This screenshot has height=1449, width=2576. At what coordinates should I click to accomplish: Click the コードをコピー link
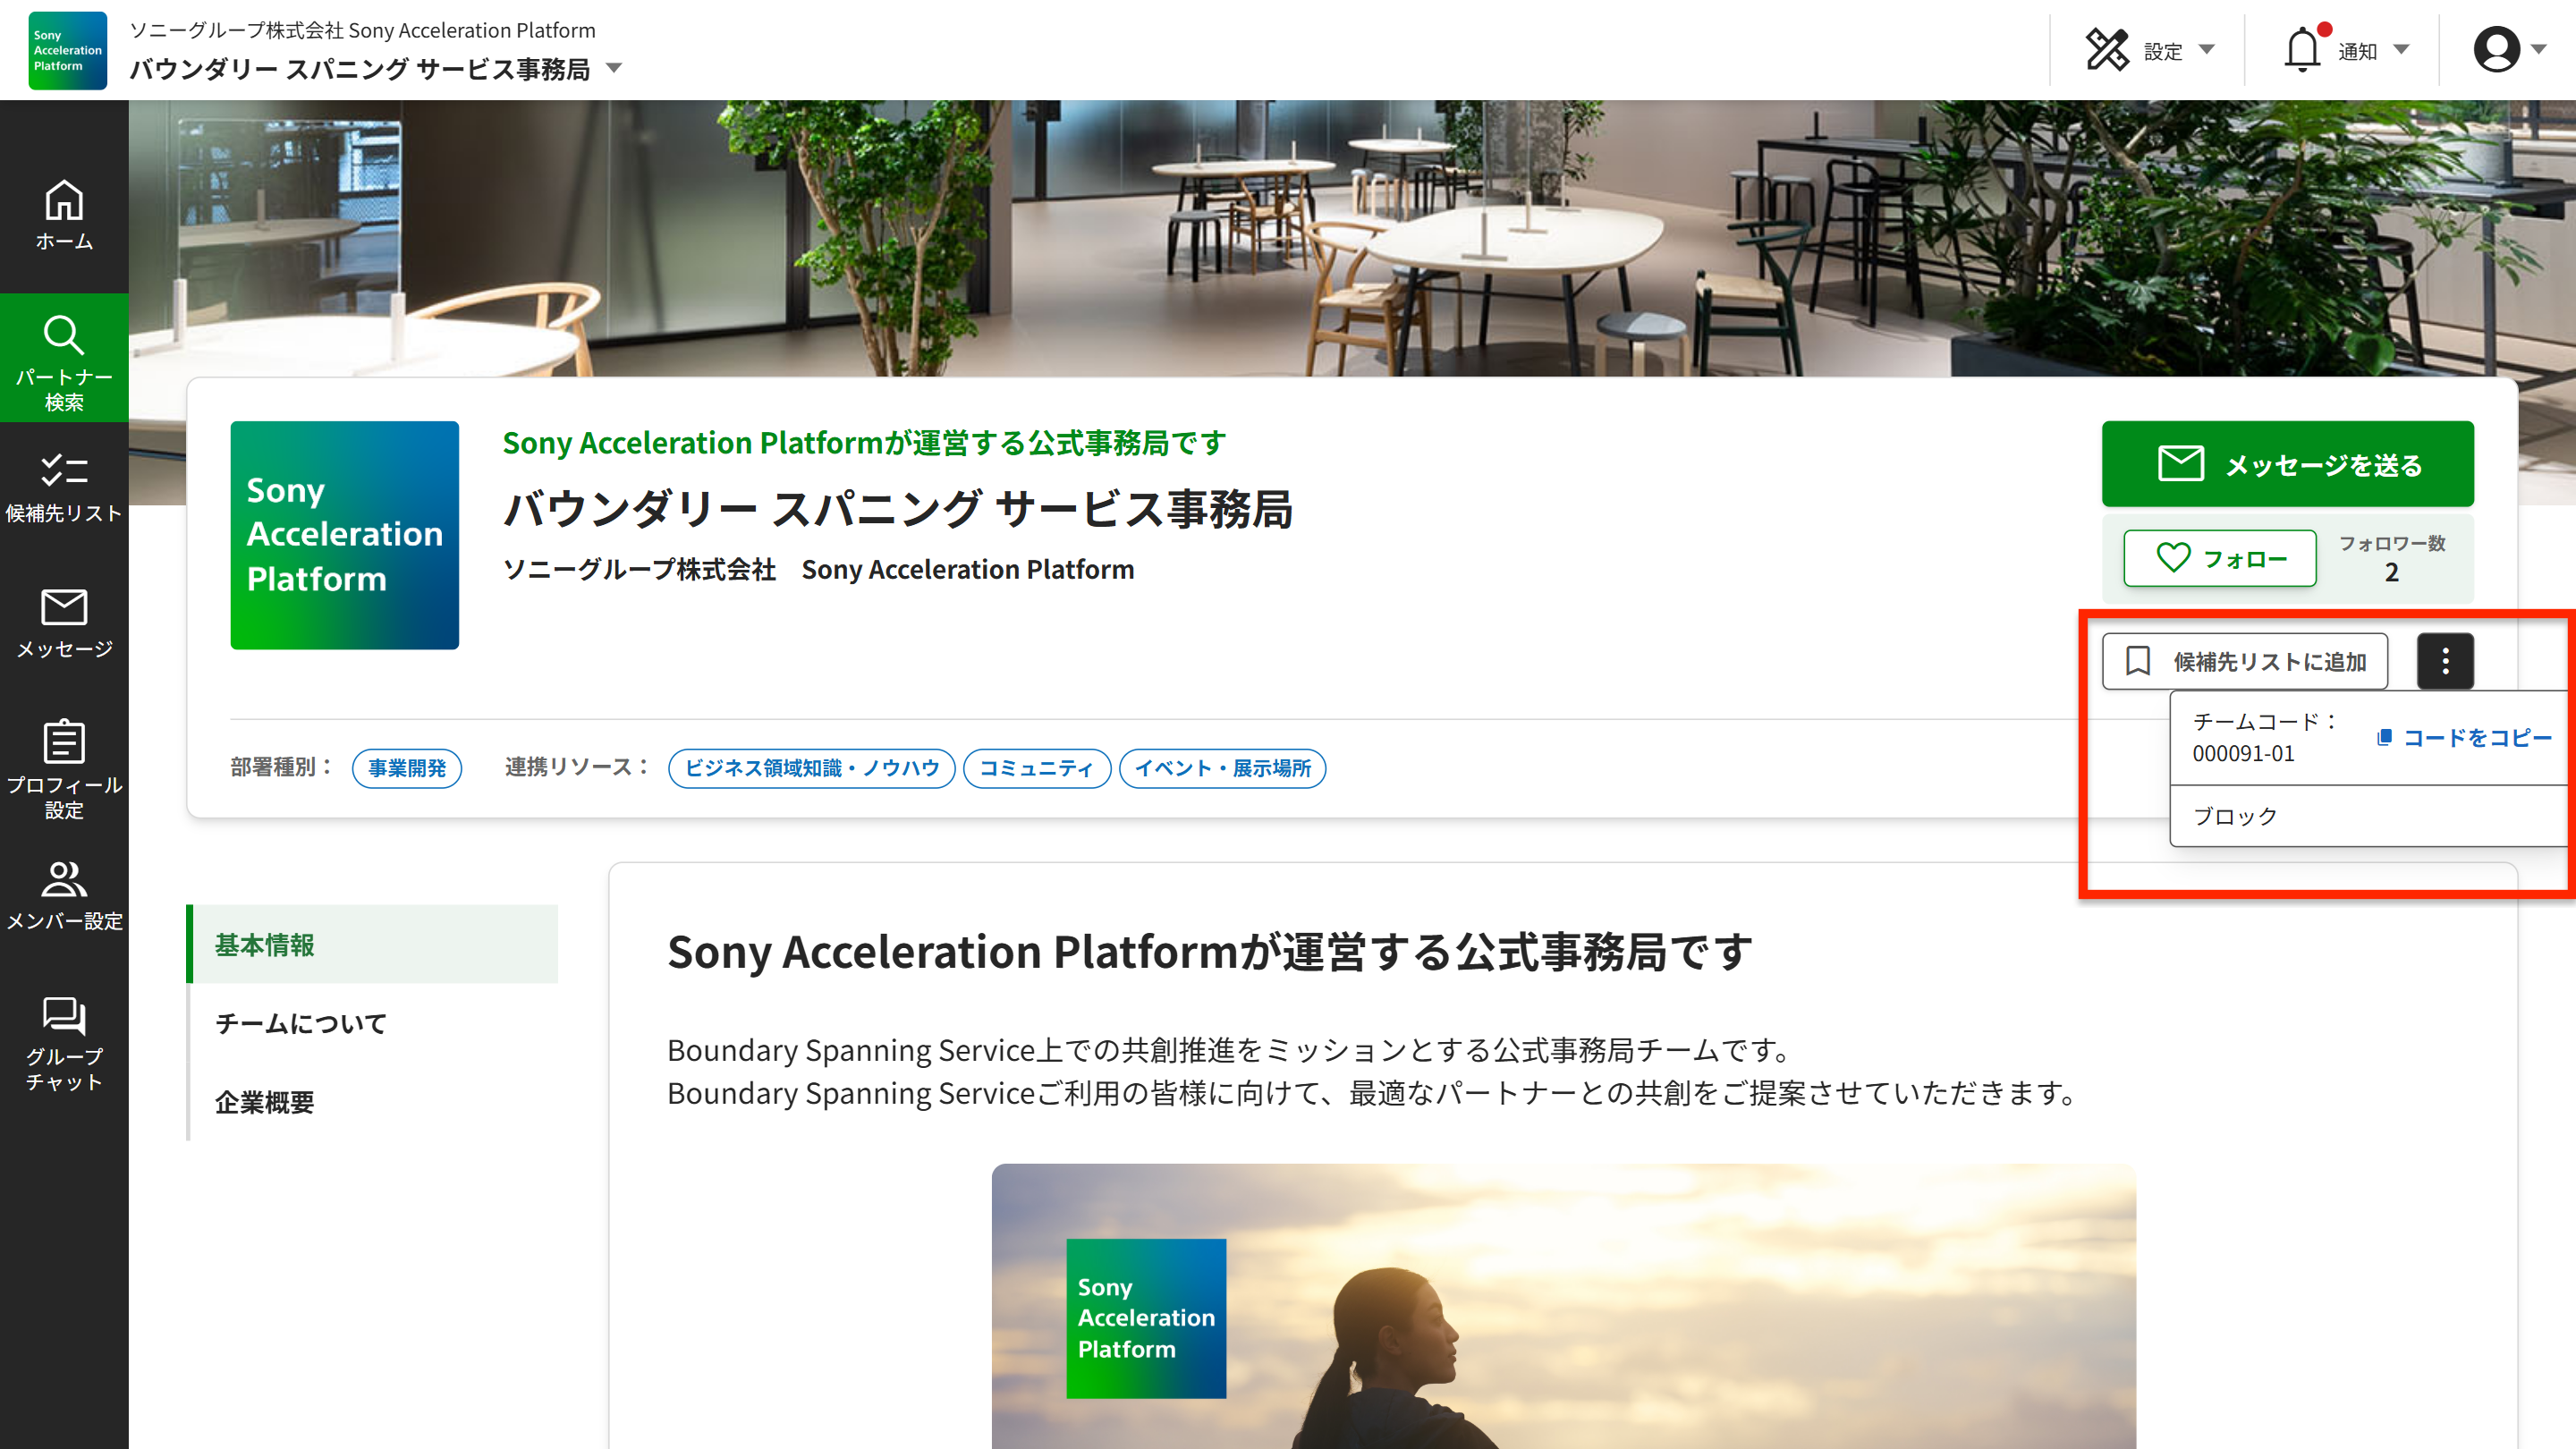tap(2464, 738)
